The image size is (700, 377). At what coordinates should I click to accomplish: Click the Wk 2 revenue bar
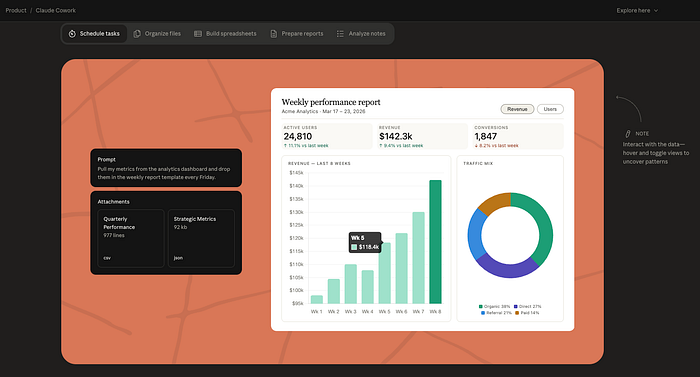coord(333,291)
